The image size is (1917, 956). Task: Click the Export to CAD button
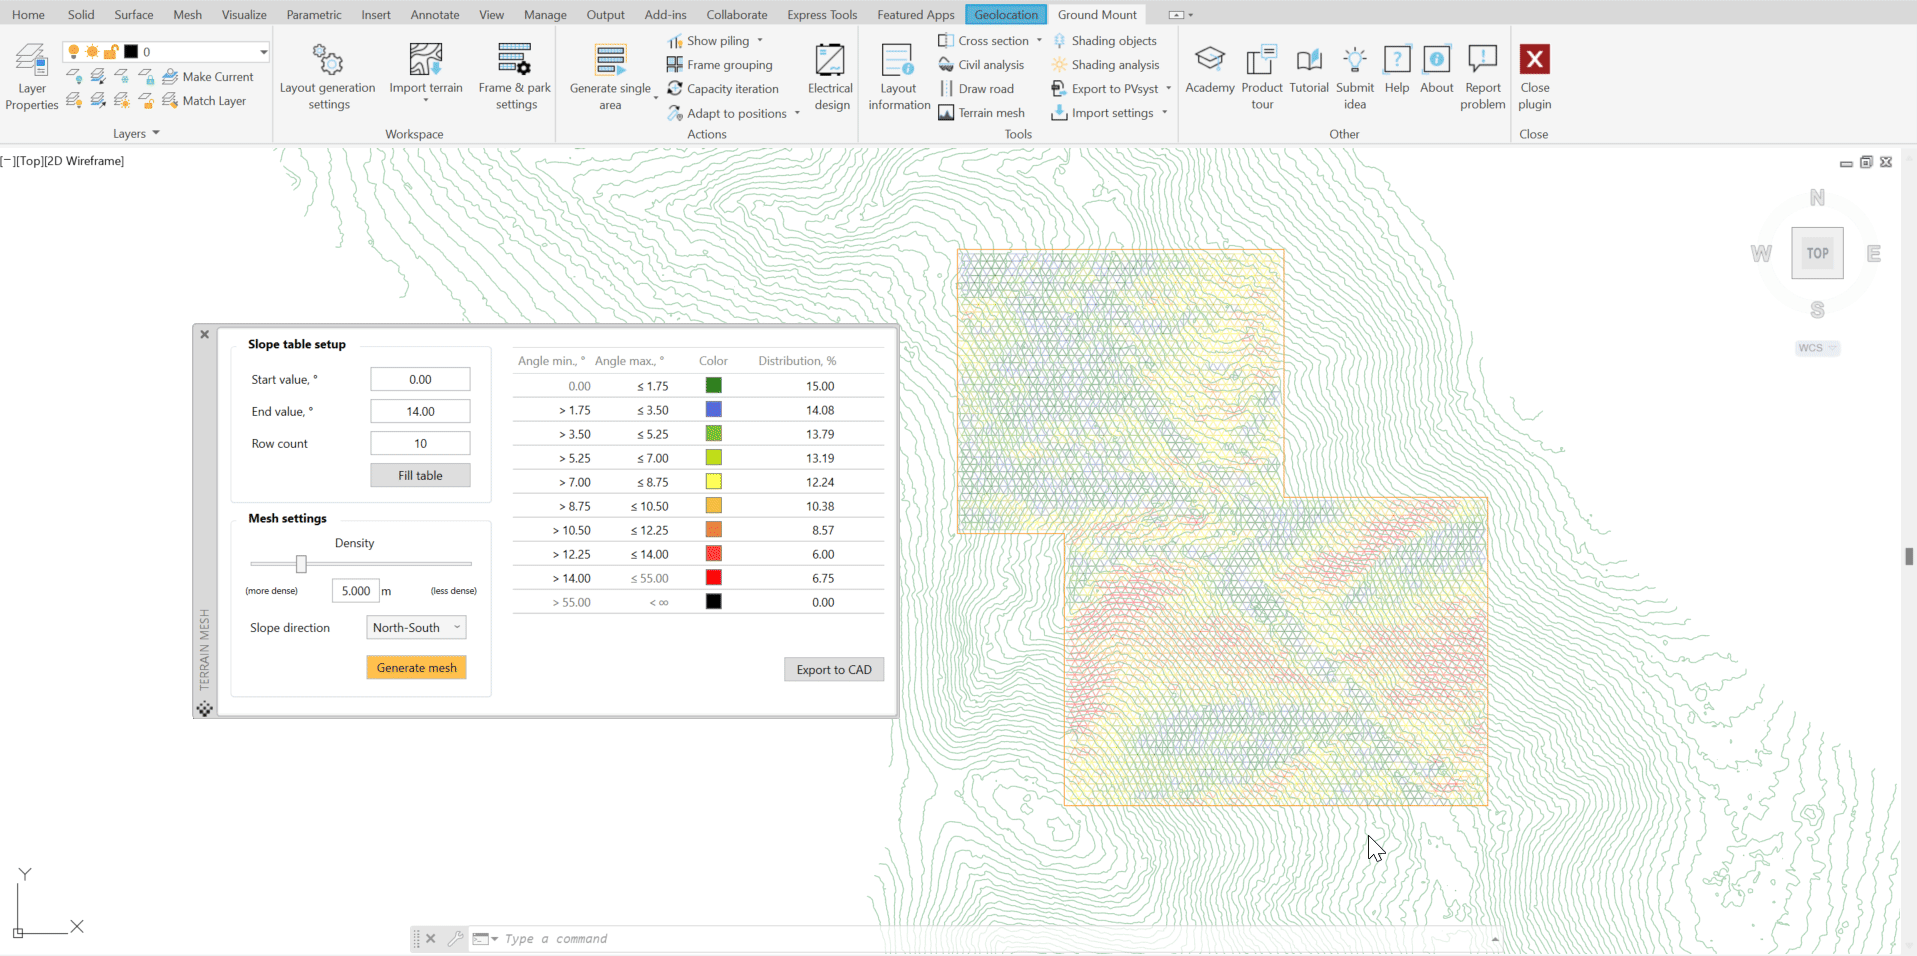tap(833, 669)
